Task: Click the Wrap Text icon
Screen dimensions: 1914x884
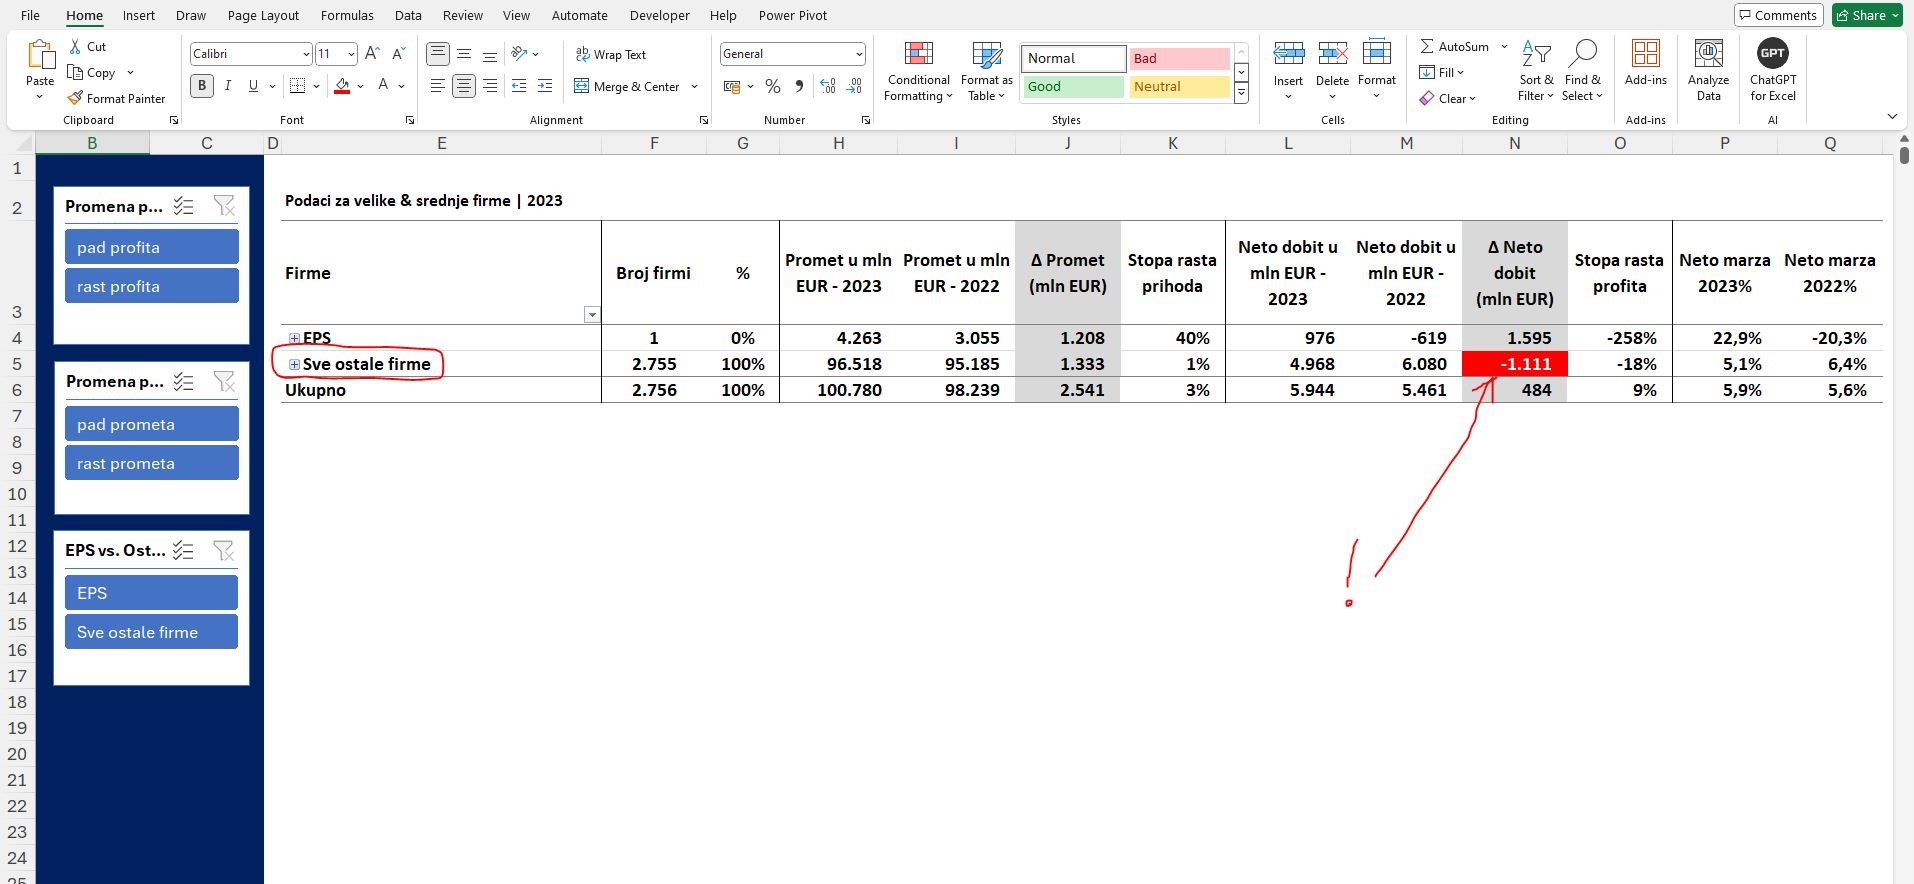Action: pos(583,54)
